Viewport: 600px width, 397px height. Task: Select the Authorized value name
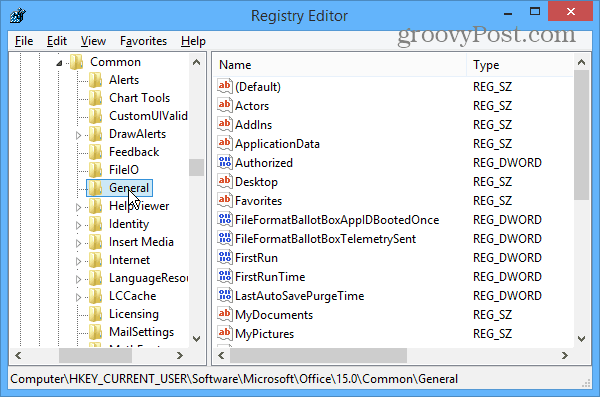(264, 163)
